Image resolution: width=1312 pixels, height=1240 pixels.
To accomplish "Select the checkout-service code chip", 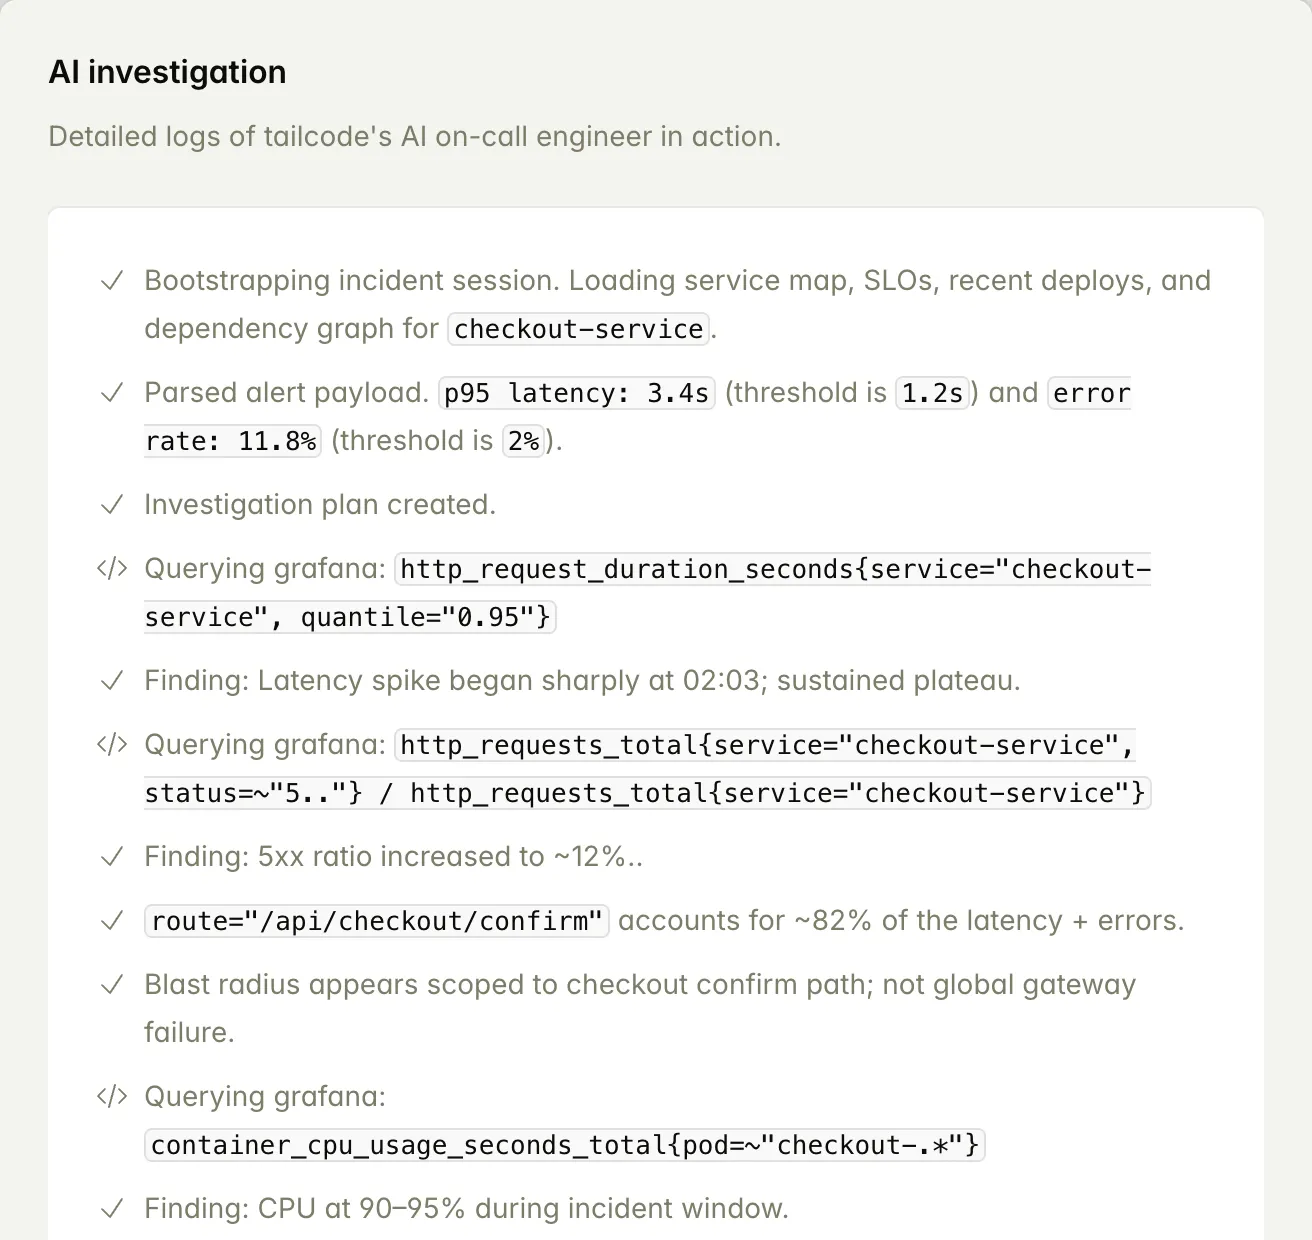I will (579, 329).
